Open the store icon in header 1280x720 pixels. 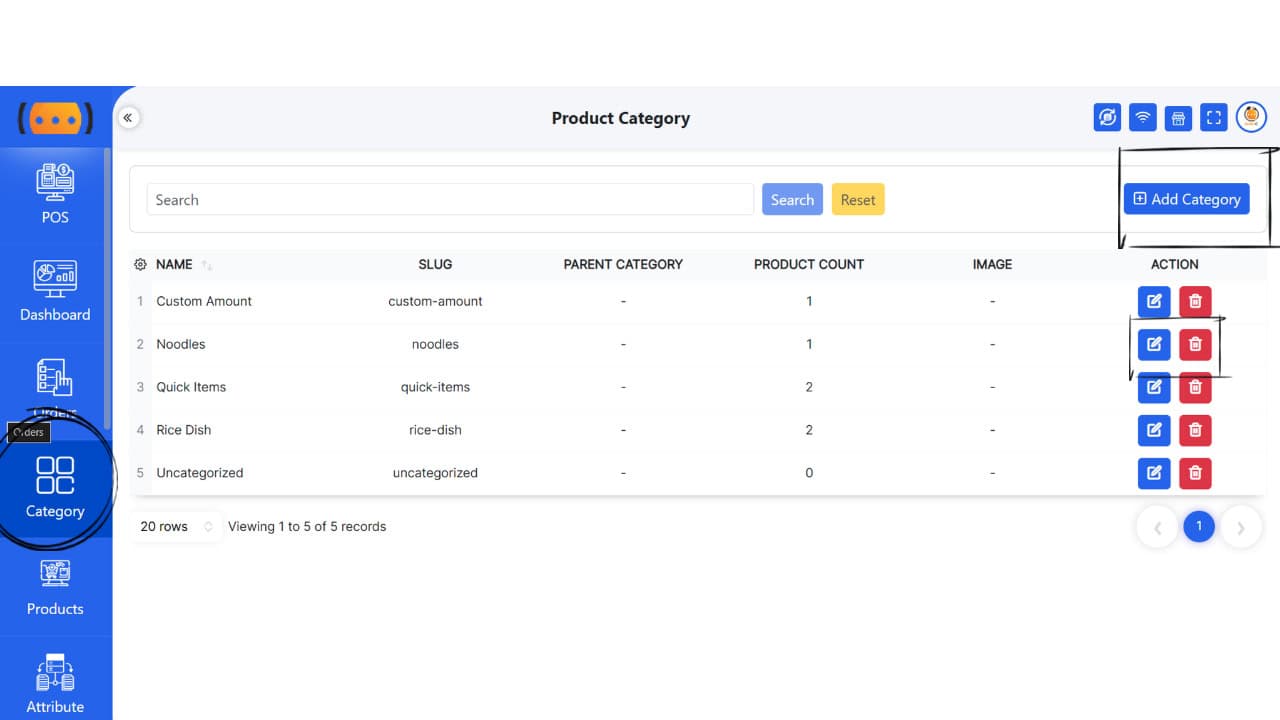point(1179,118)
